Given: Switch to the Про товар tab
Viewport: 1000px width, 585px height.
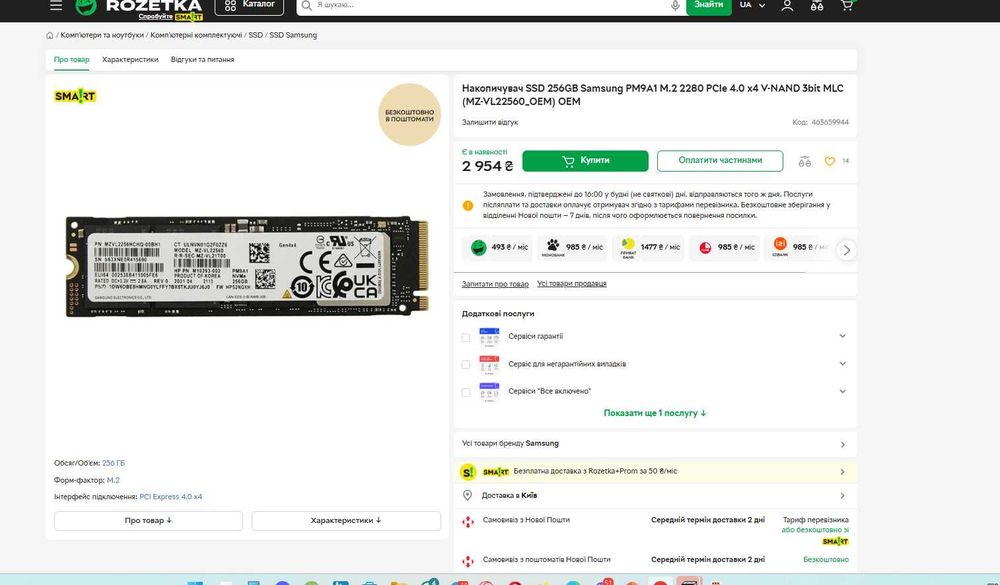Looking at the screenshot, I should tap(71, 60).
